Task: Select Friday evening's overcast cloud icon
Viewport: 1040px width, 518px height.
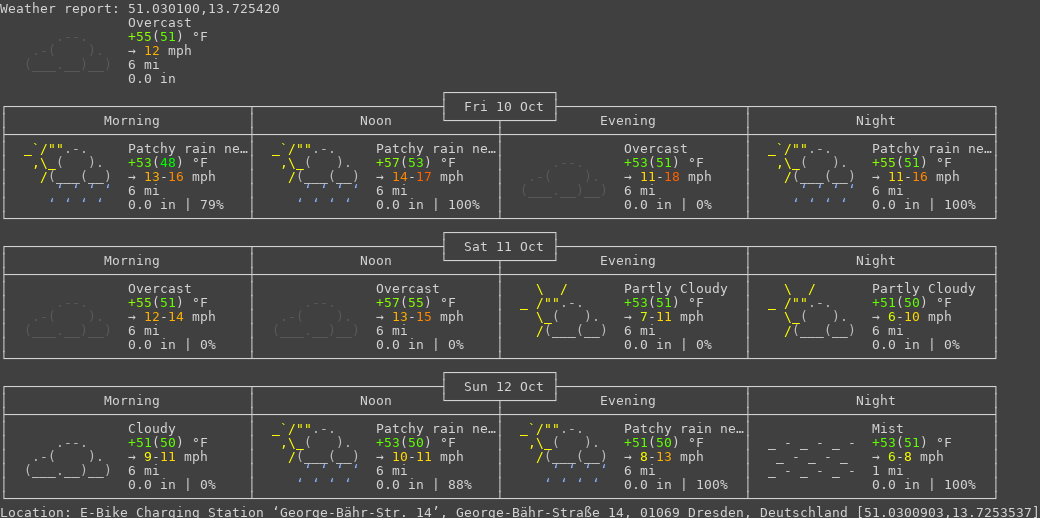Action: click(x=564, y=178)
